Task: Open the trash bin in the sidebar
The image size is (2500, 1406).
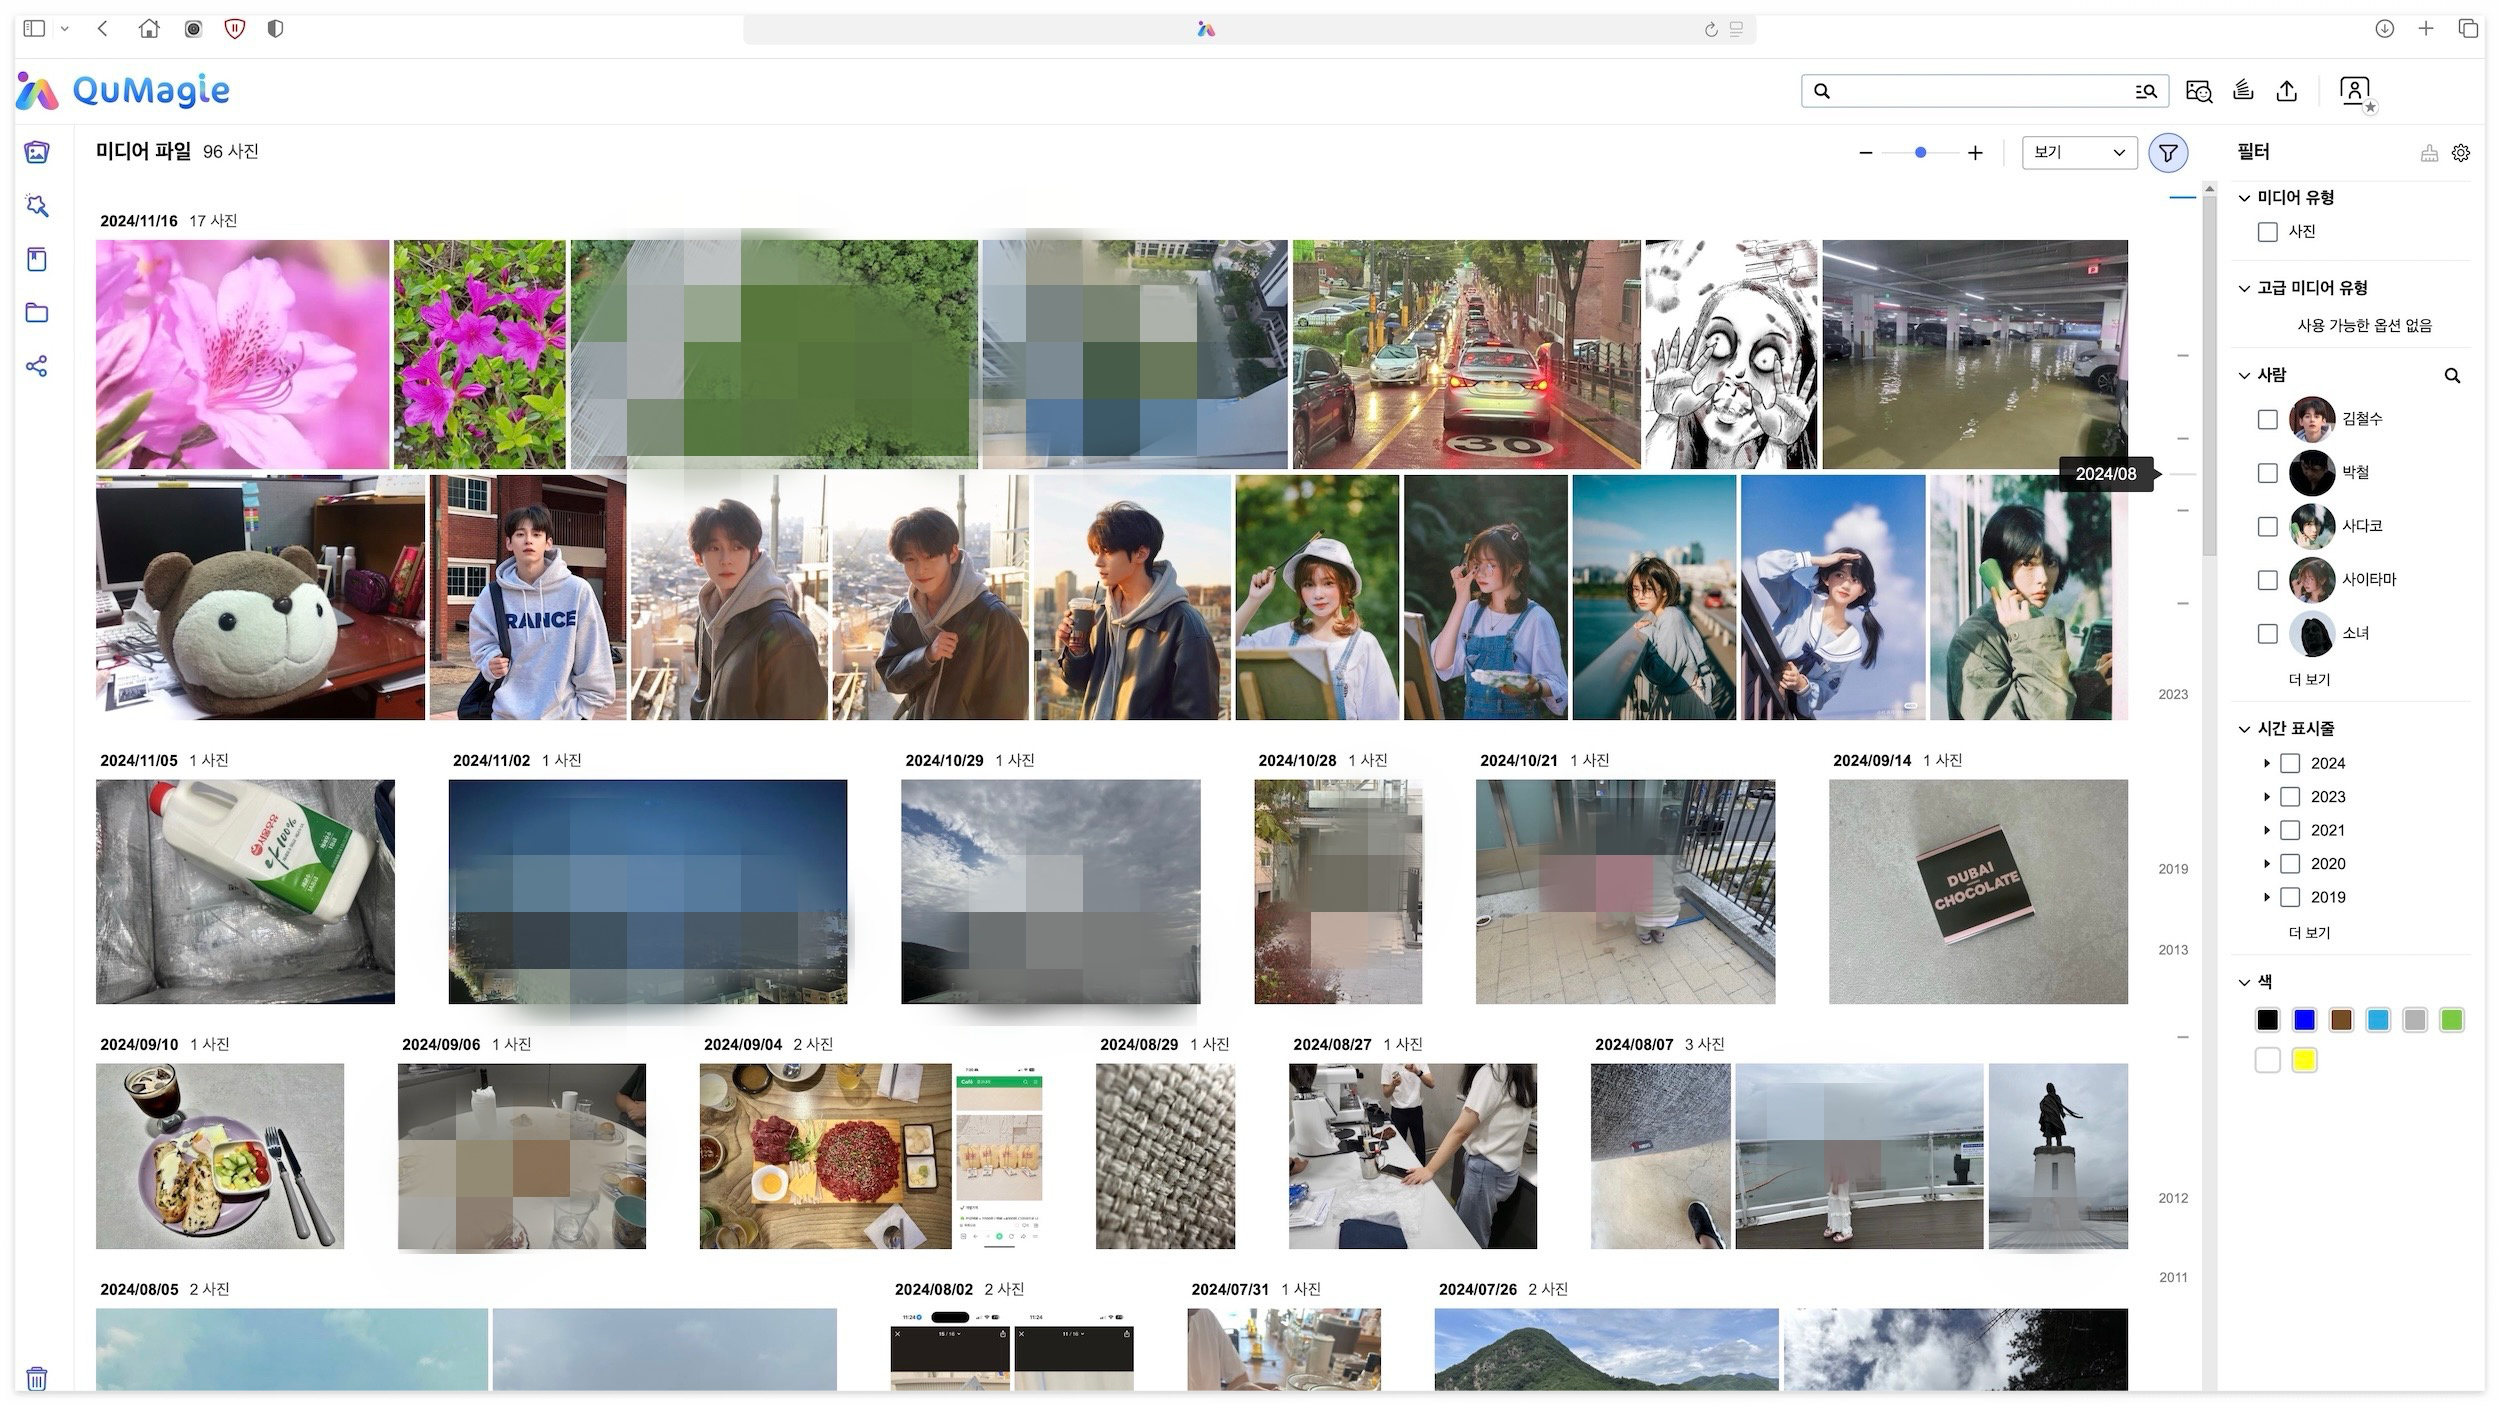Action: click(x=37, y=1378)
